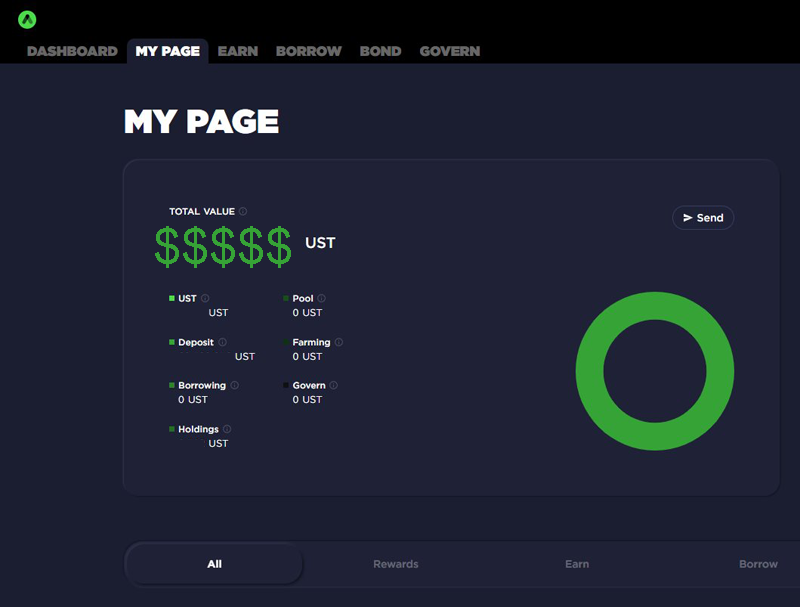The height and width of the screenshot is (607, 800).
Task: Open the Dashboard tab
Action: [x=72, y=51]
